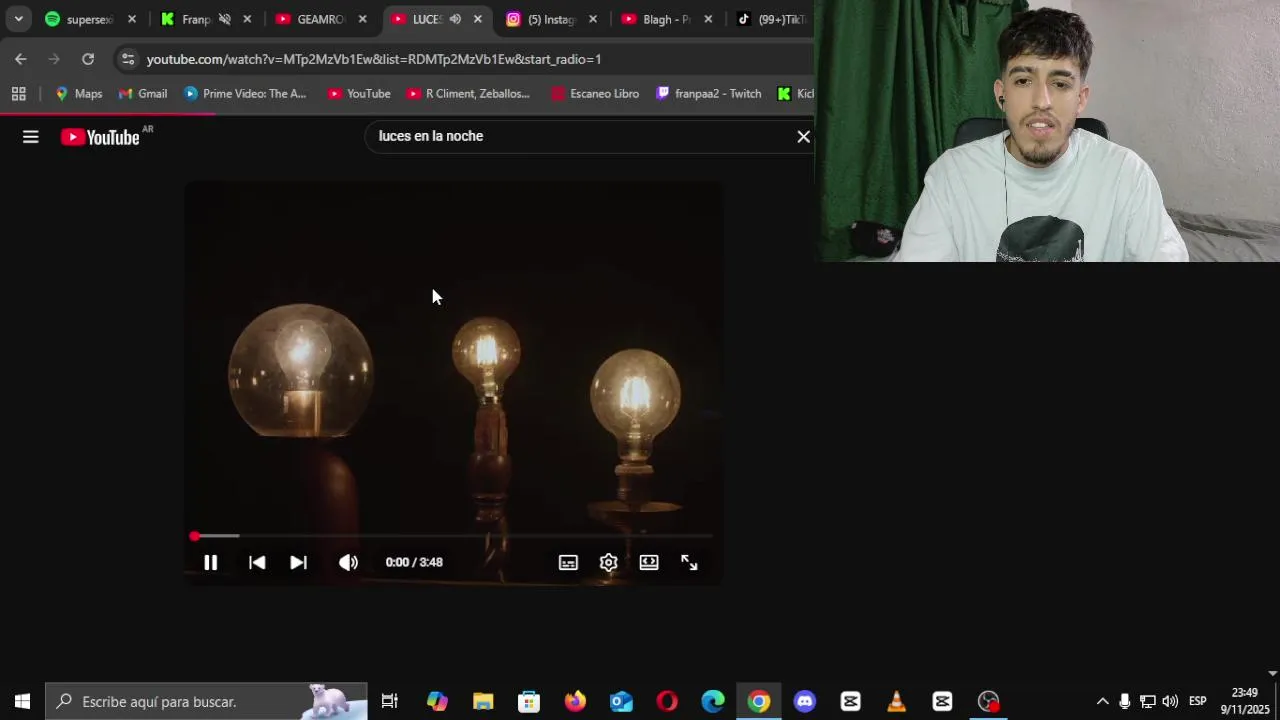Open the YouTube bookmark

tap(359, 93)
